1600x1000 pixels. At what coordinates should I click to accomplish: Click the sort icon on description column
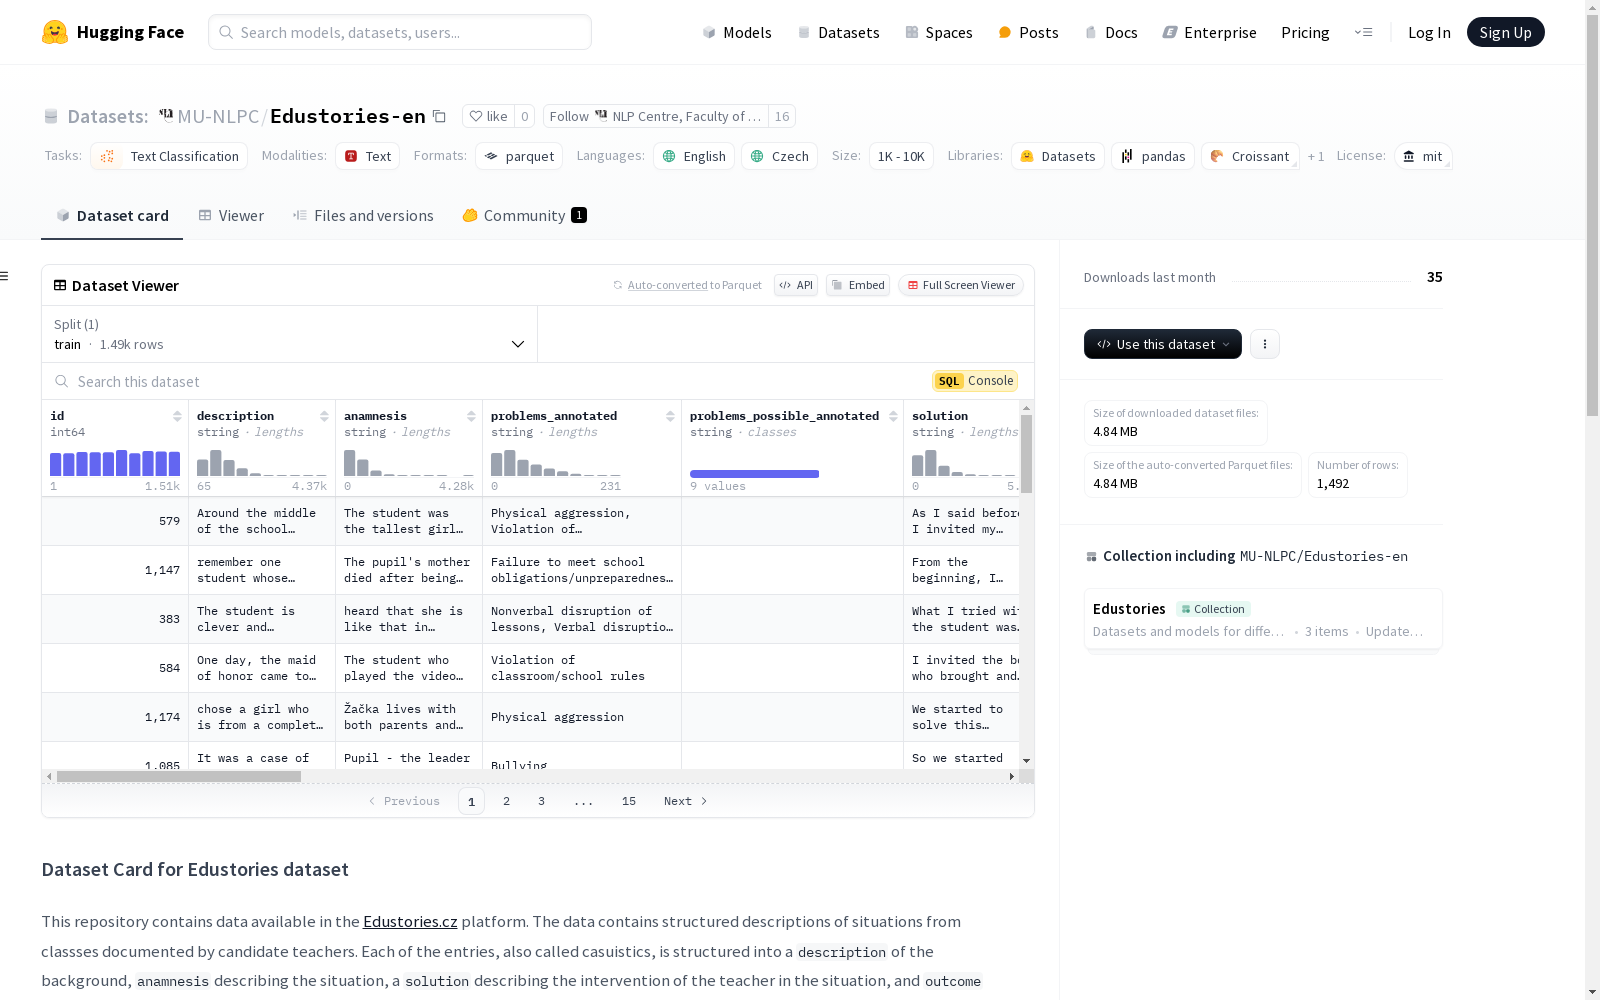pos(324,416)
